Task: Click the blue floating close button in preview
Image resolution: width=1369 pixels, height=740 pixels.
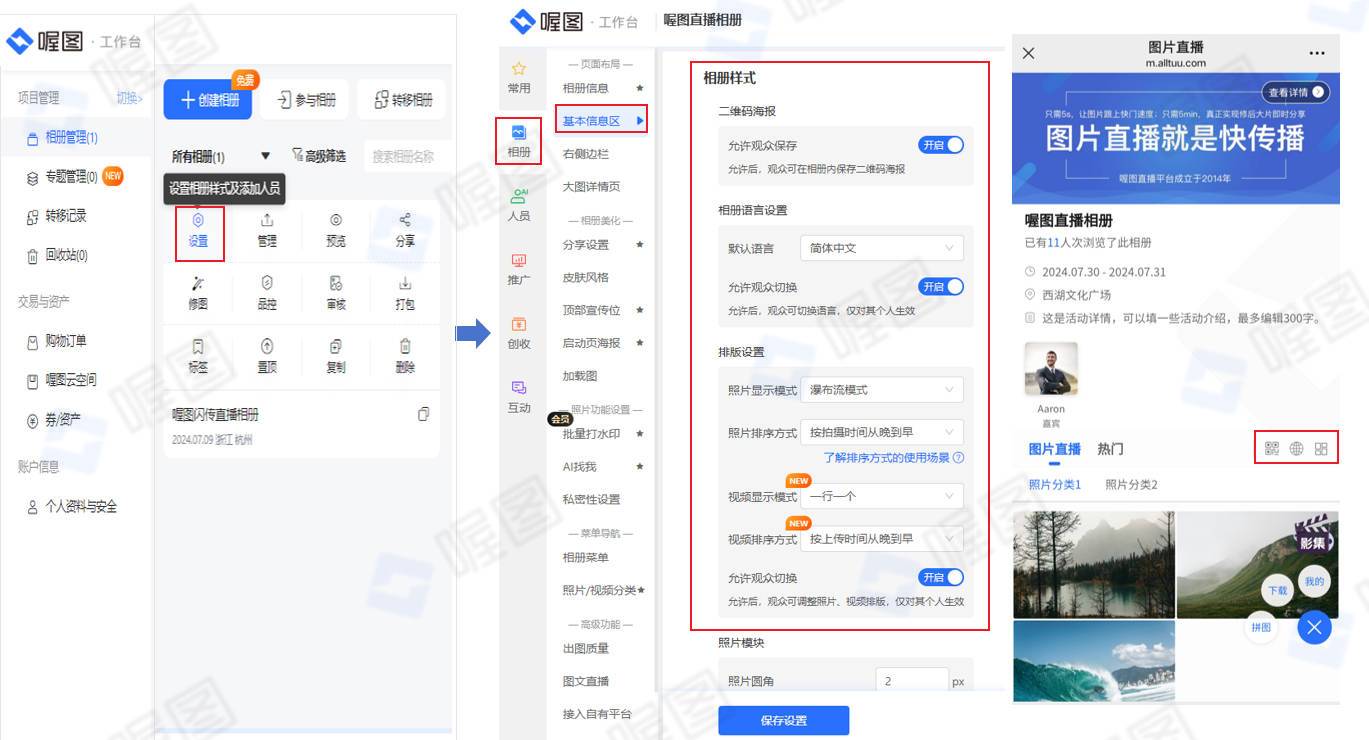Action: [1314, 627]
